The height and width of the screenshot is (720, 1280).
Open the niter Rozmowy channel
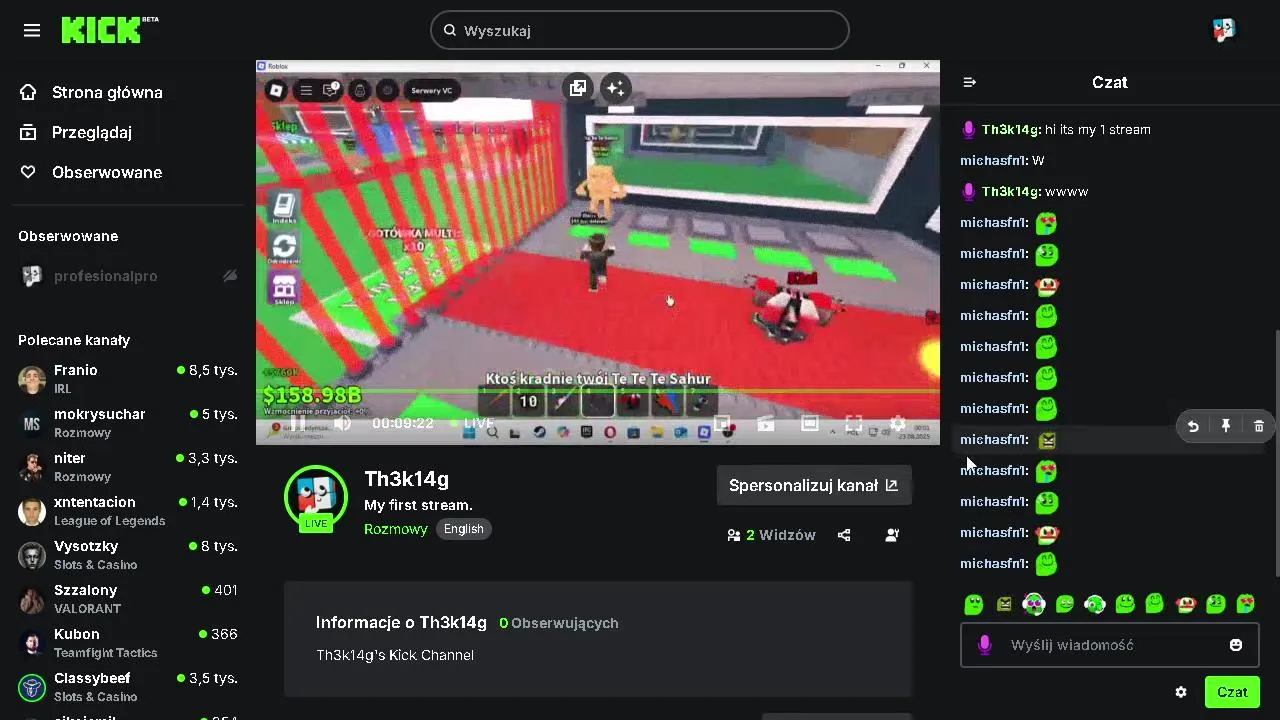[x=127, y=467]
